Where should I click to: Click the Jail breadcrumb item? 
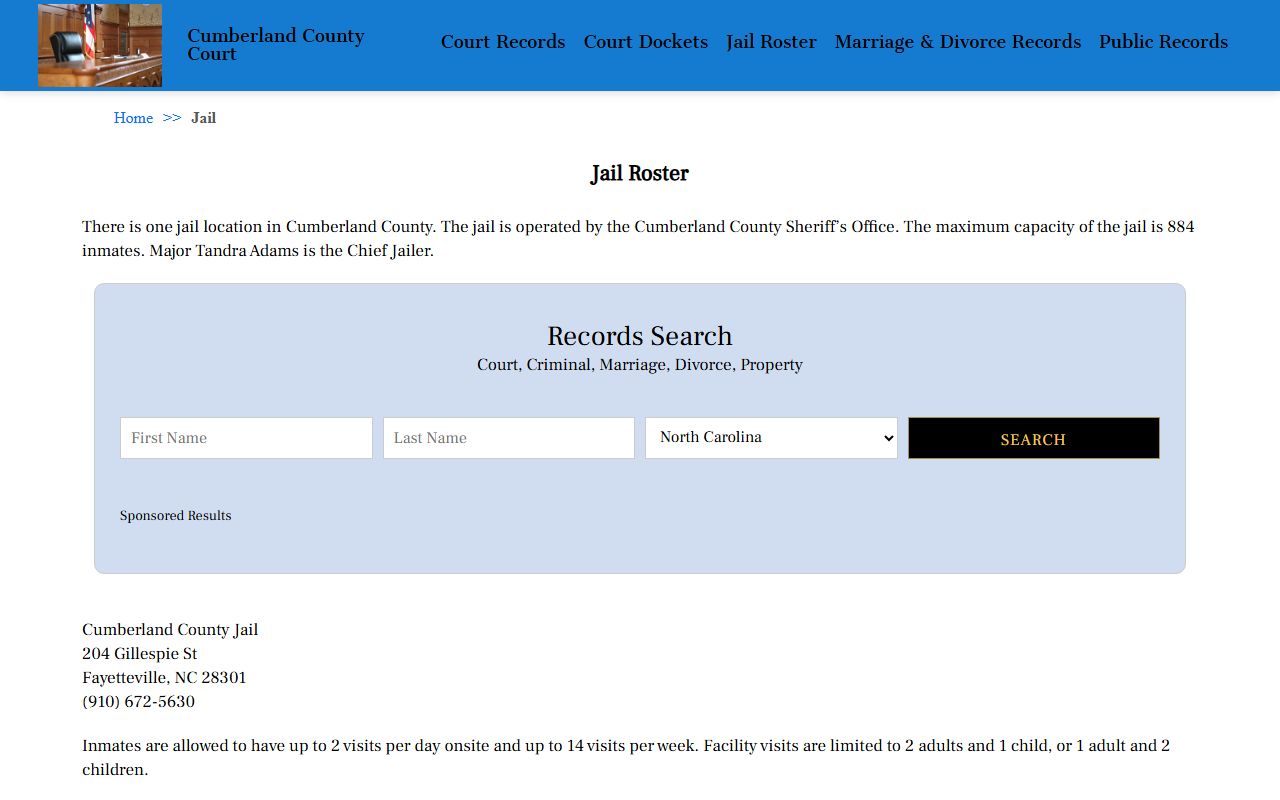pos(204,118)
